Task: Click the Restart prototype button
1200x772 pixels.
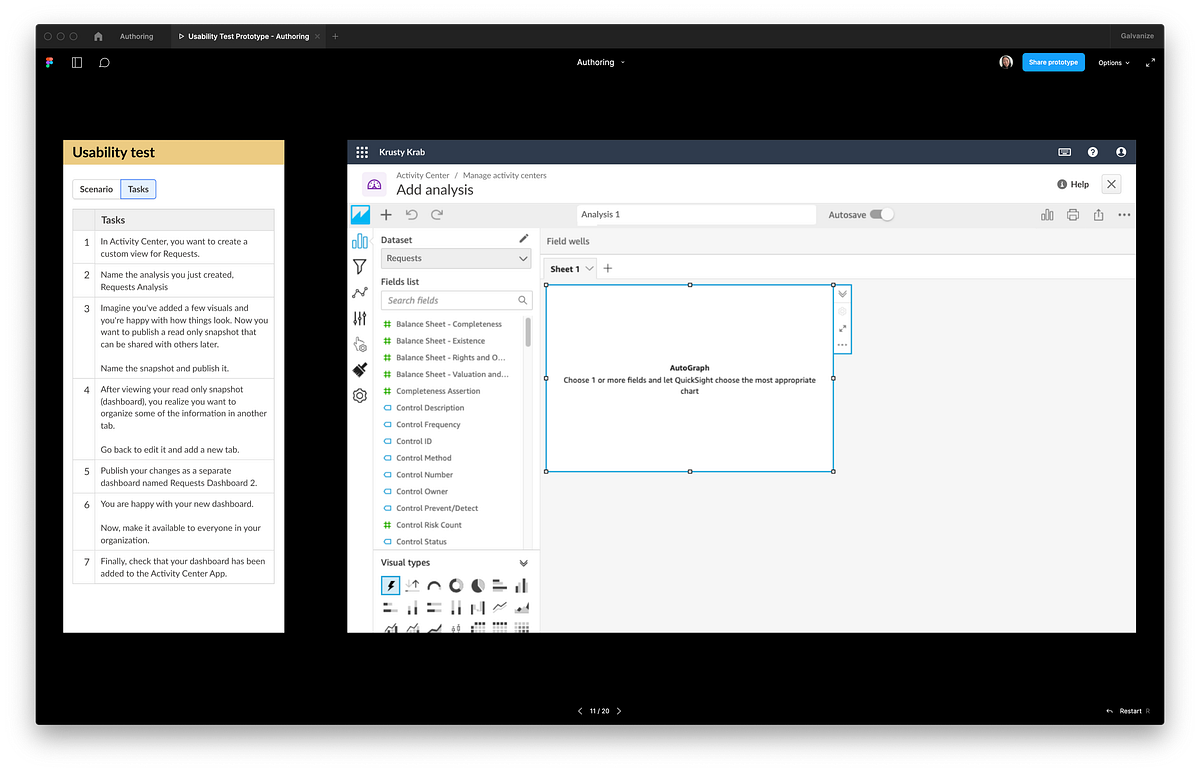Action: [1128, 711]
